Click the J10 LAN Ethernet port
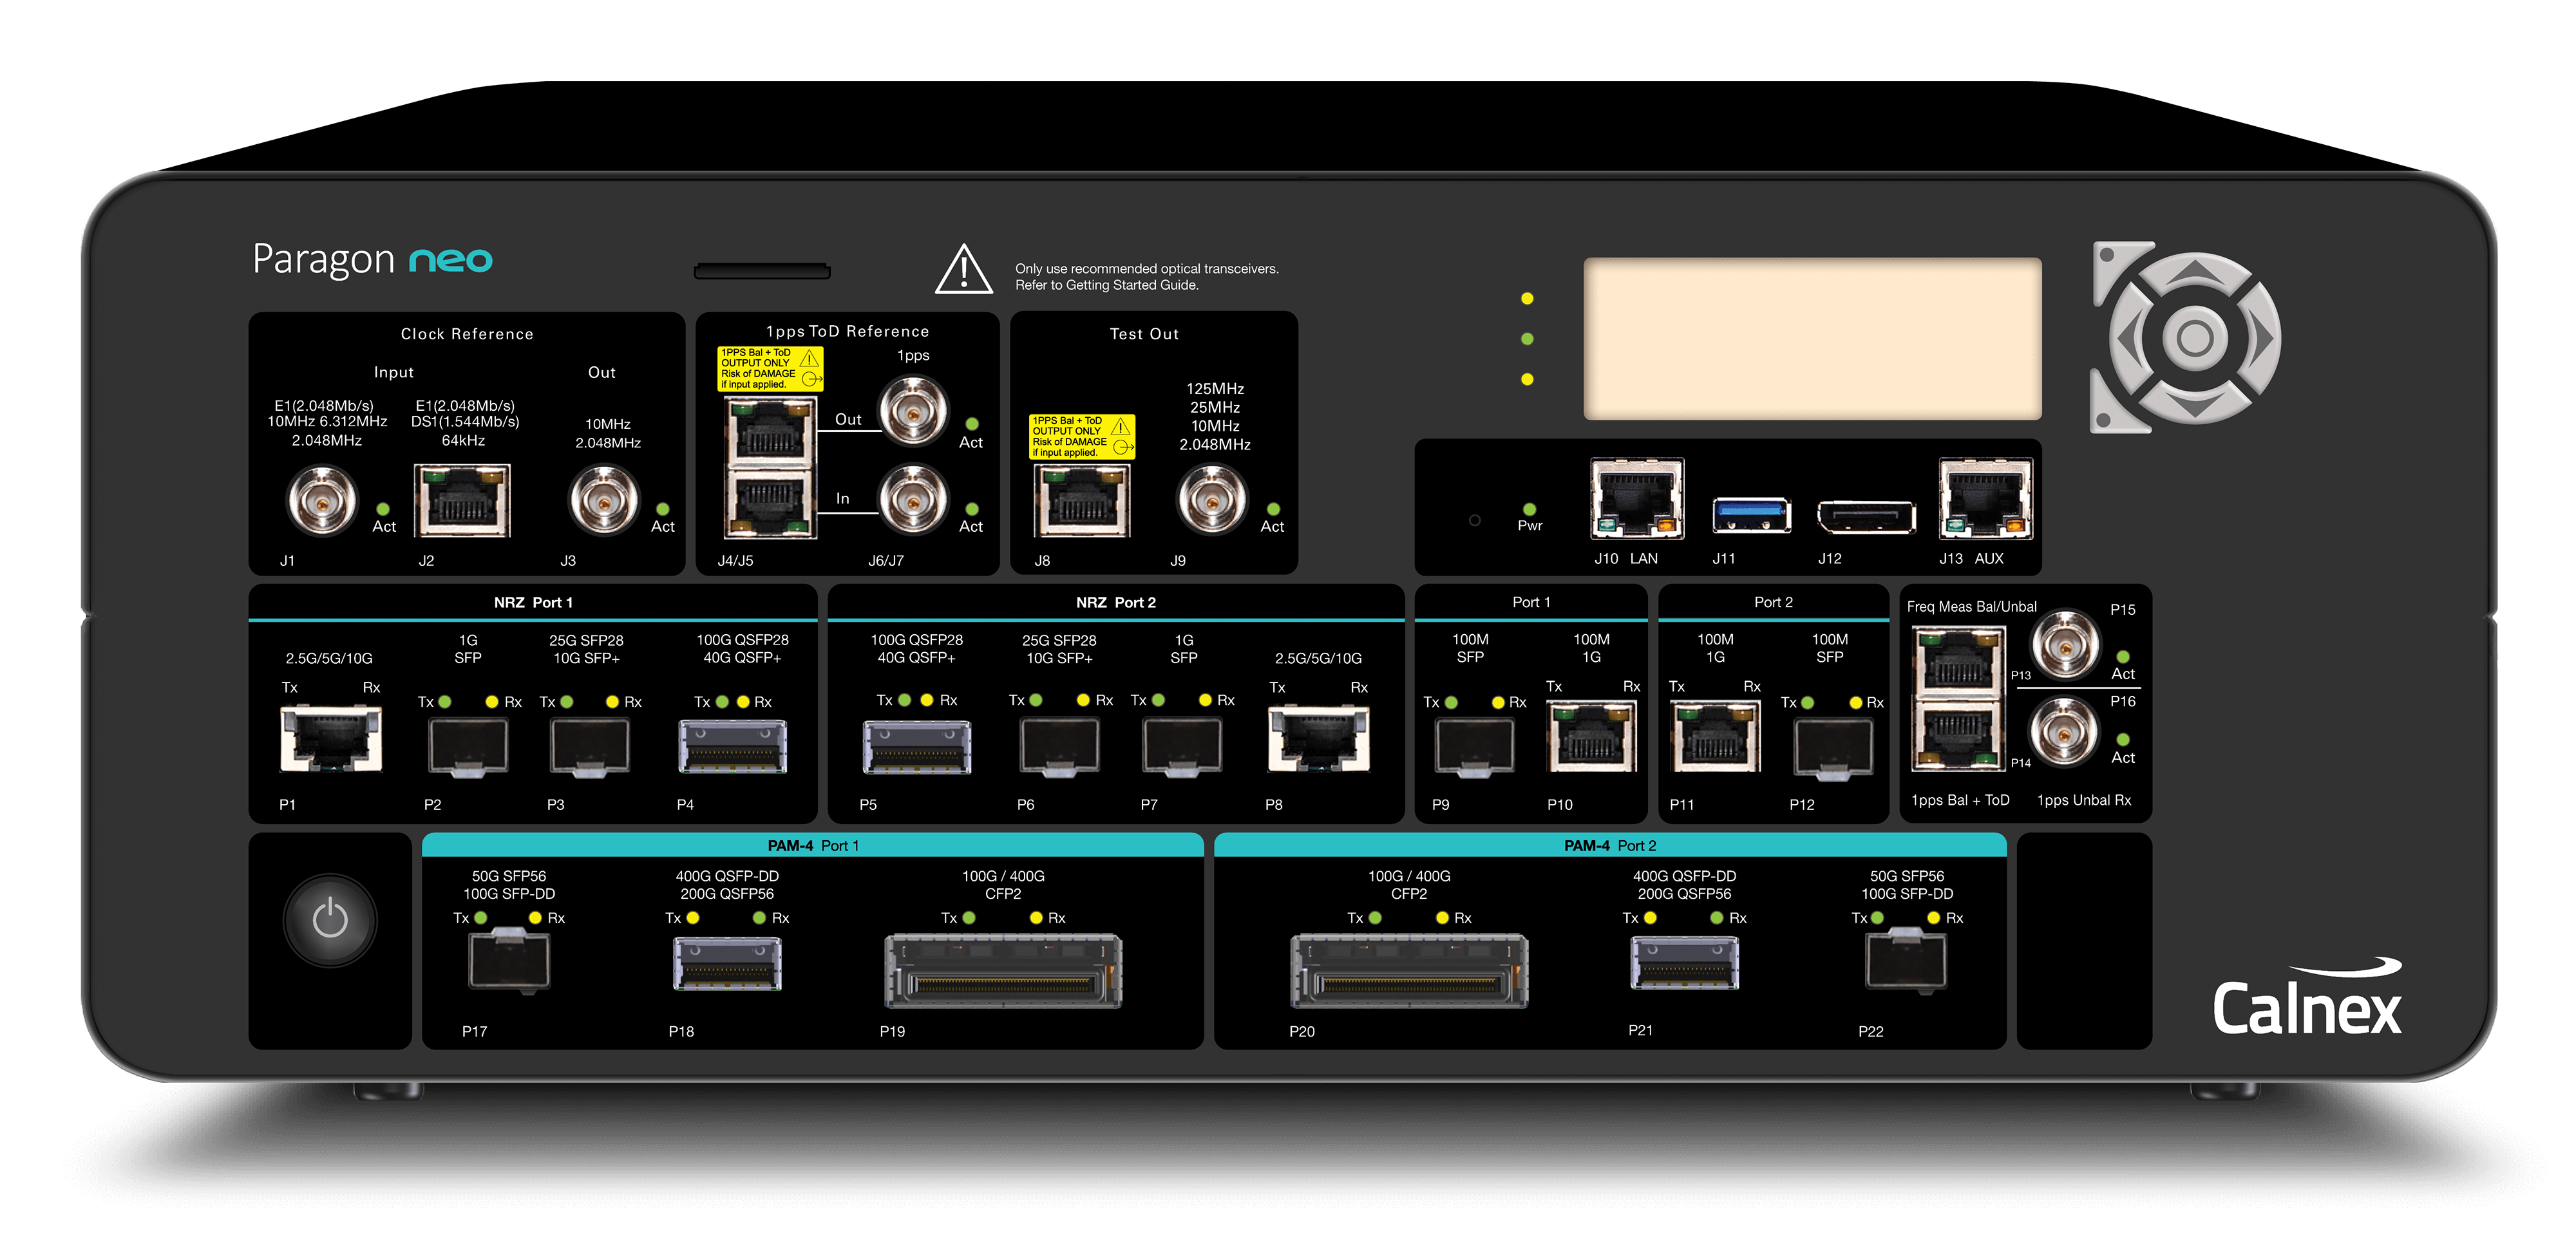The width and height of the screenshot is (2576, 1240). click(1637, 499)
